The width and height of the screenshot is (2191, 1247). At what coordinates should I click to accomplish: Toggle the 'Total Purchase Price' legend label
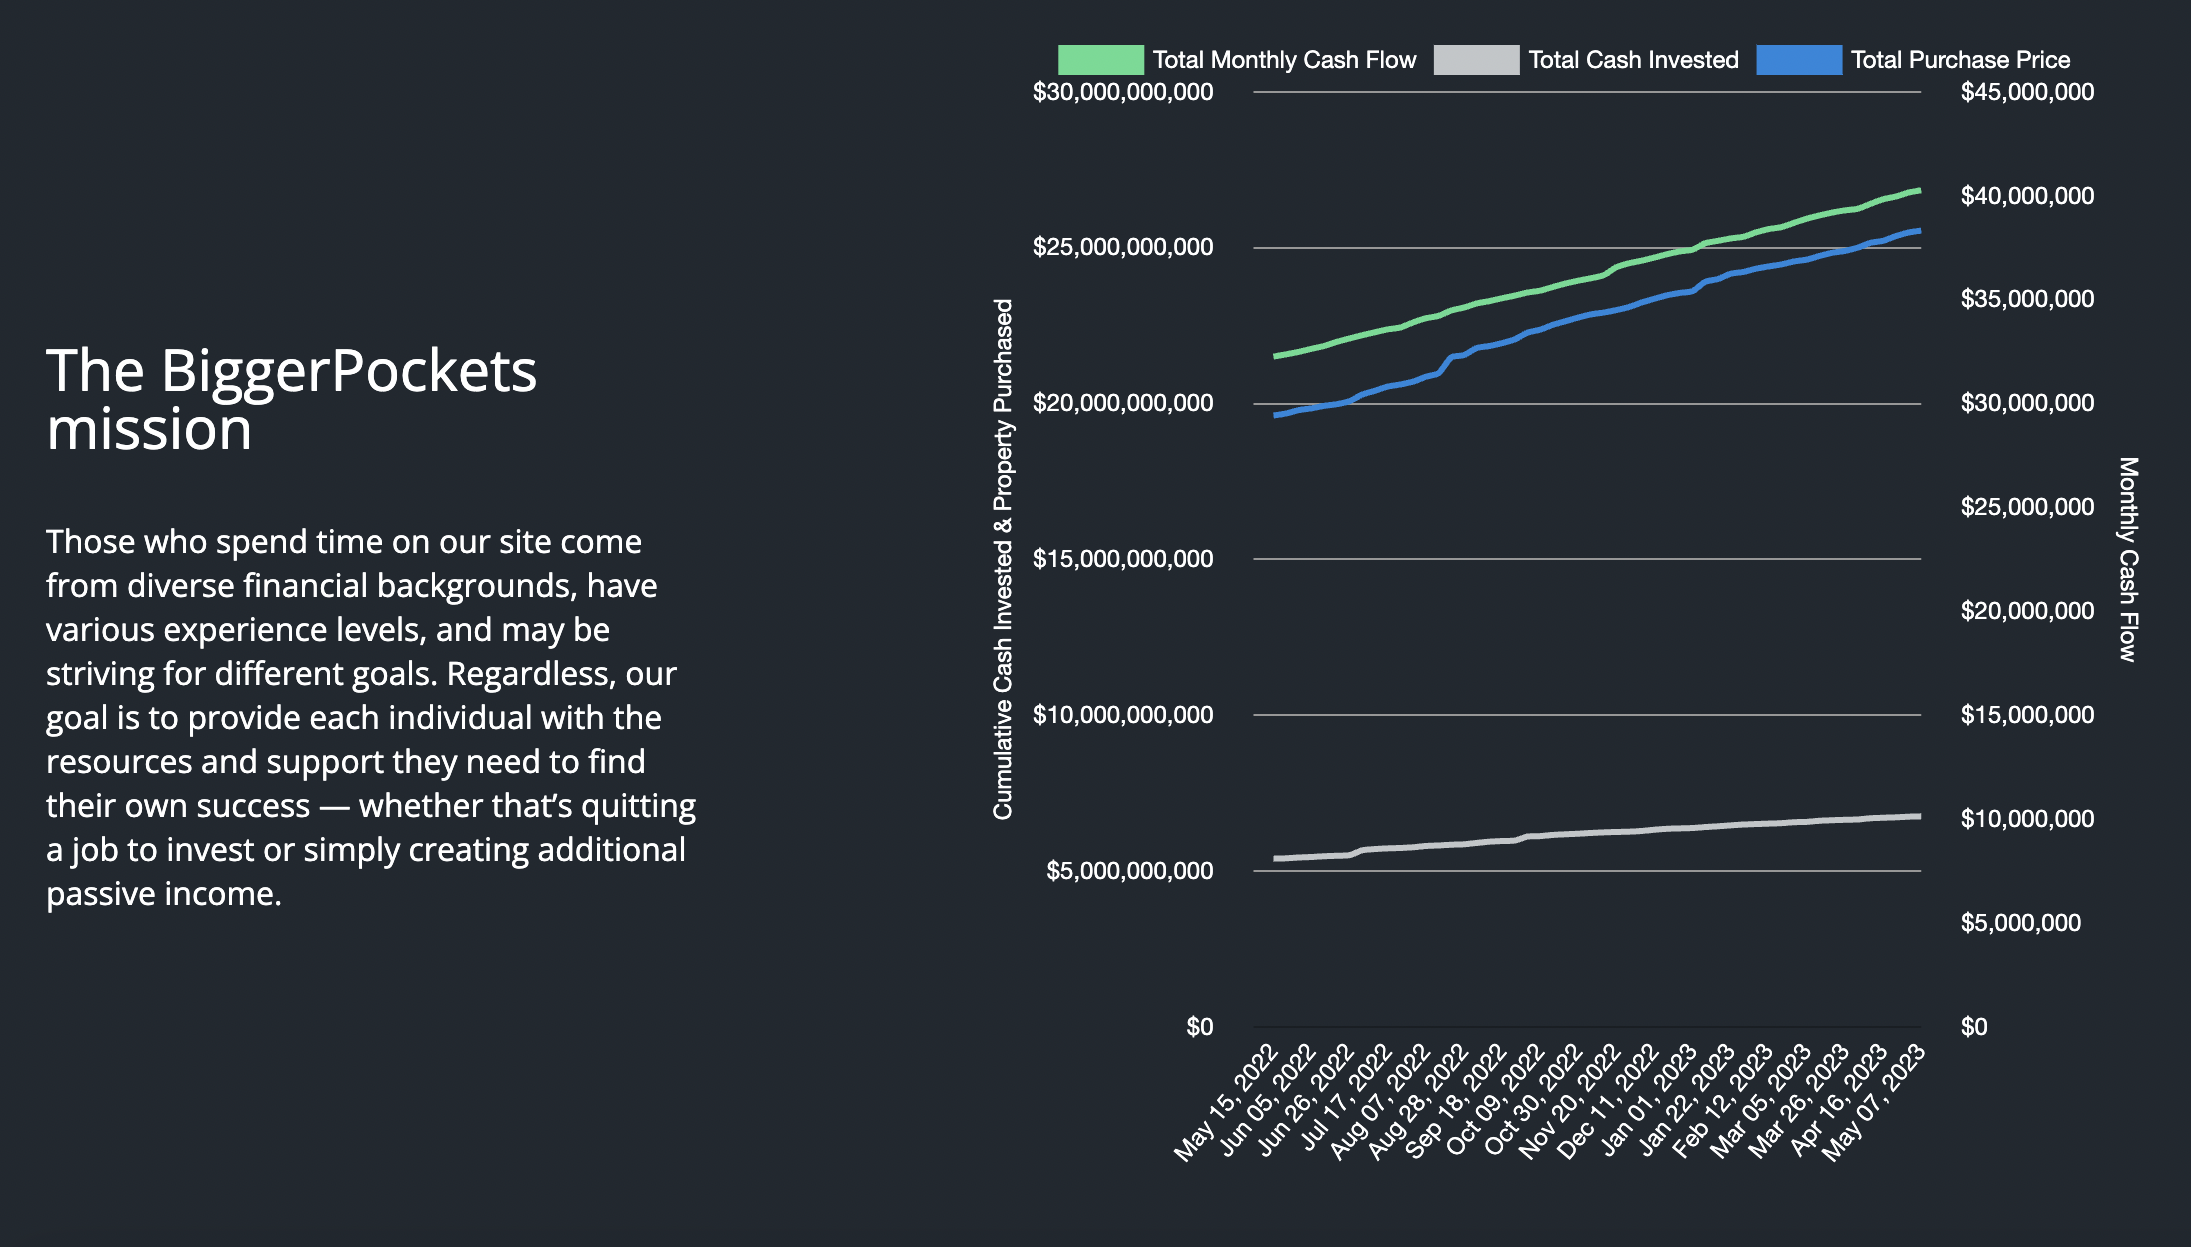pyautogui.click(x=1960, y=60)
